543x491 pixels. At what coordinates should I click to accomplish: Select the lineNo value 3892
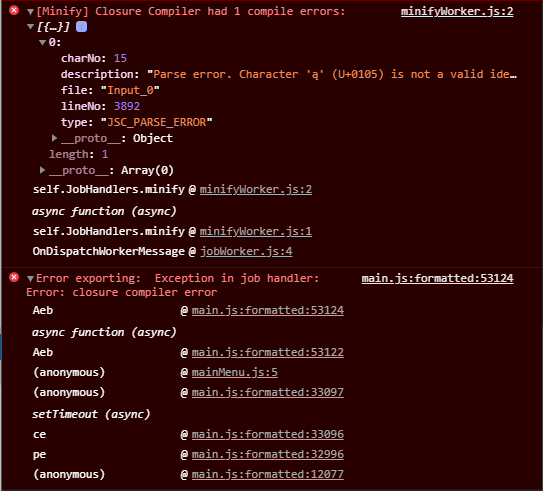click(127, 106)
